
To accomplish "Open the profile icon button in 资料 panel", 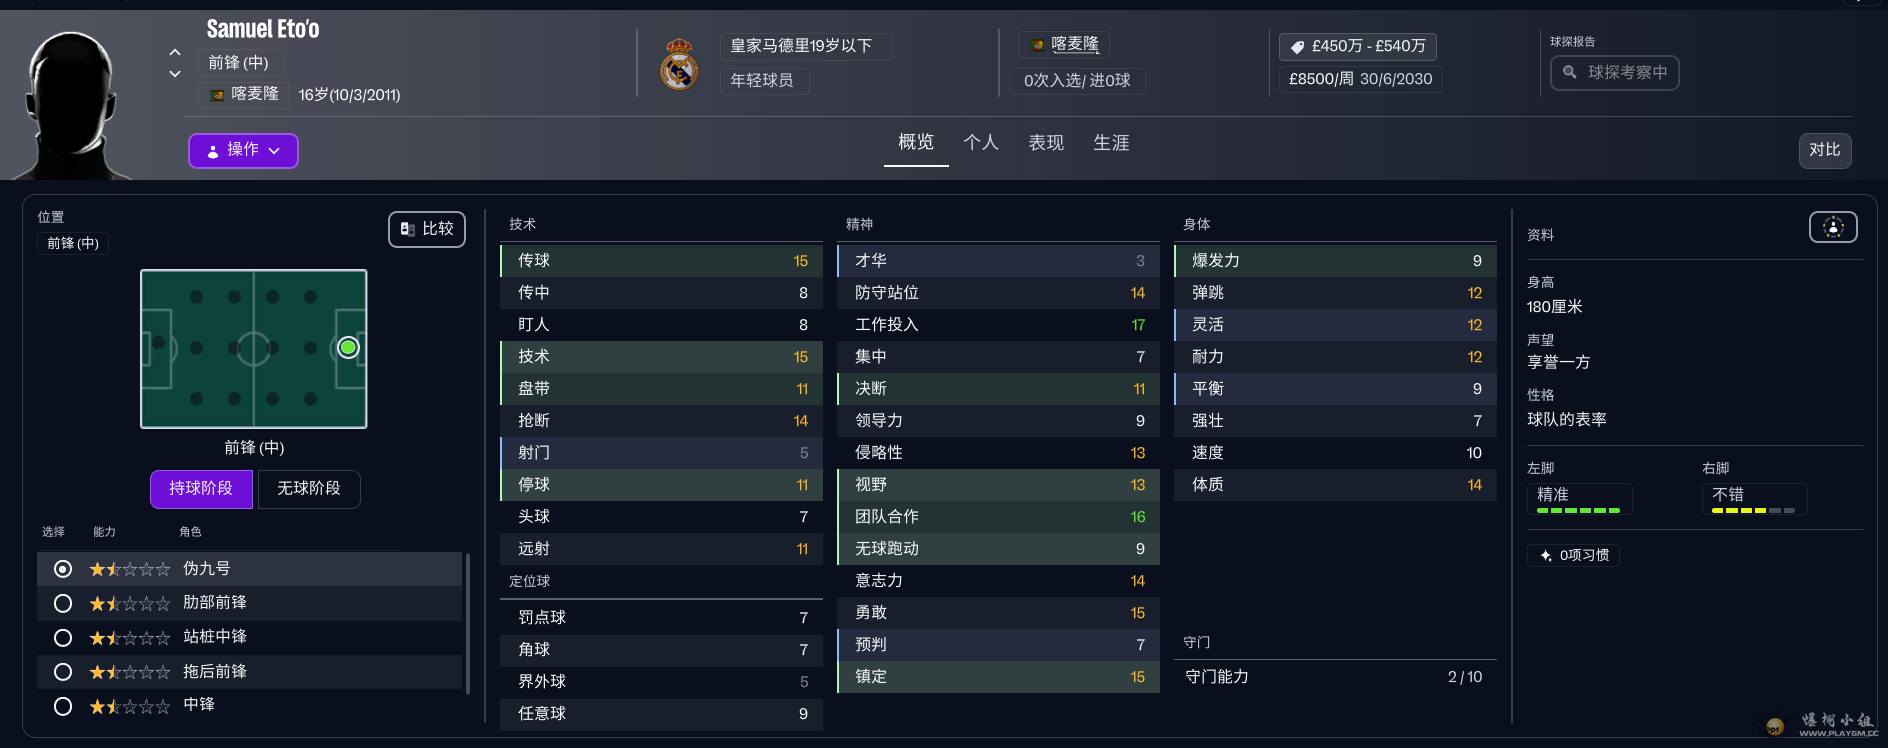I will pos(1833,228).
